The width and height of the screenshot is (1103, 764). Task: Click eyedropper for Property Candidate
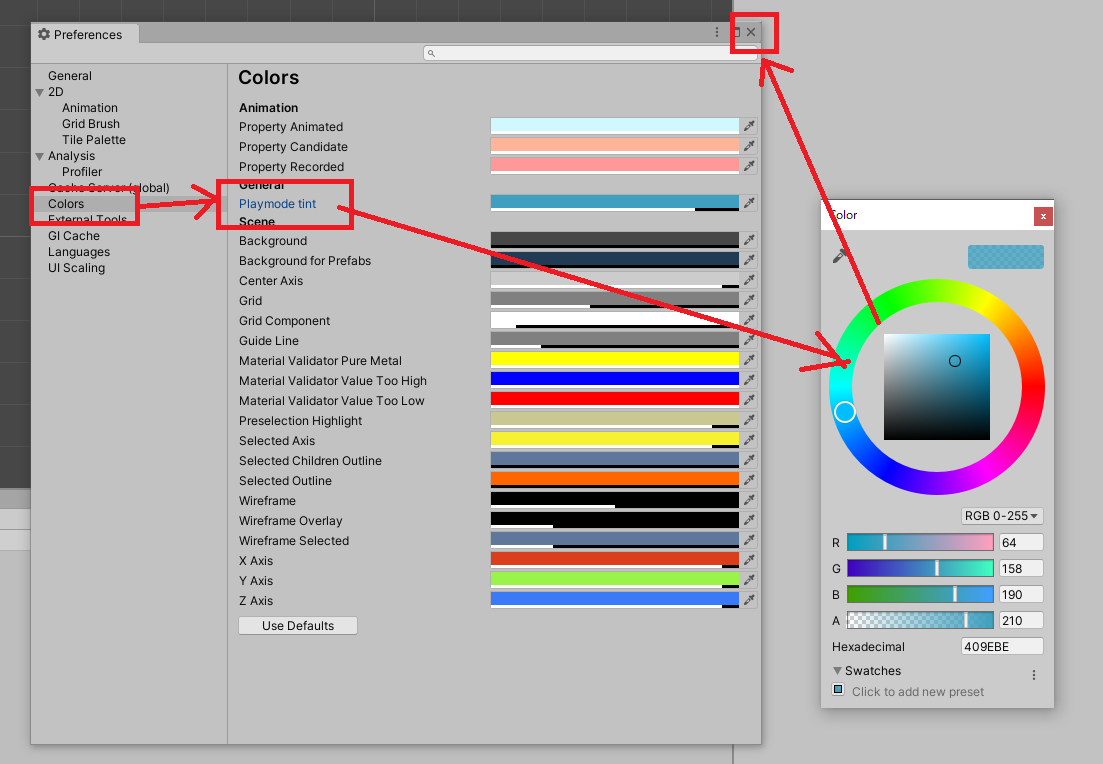[x=749, y=146]
